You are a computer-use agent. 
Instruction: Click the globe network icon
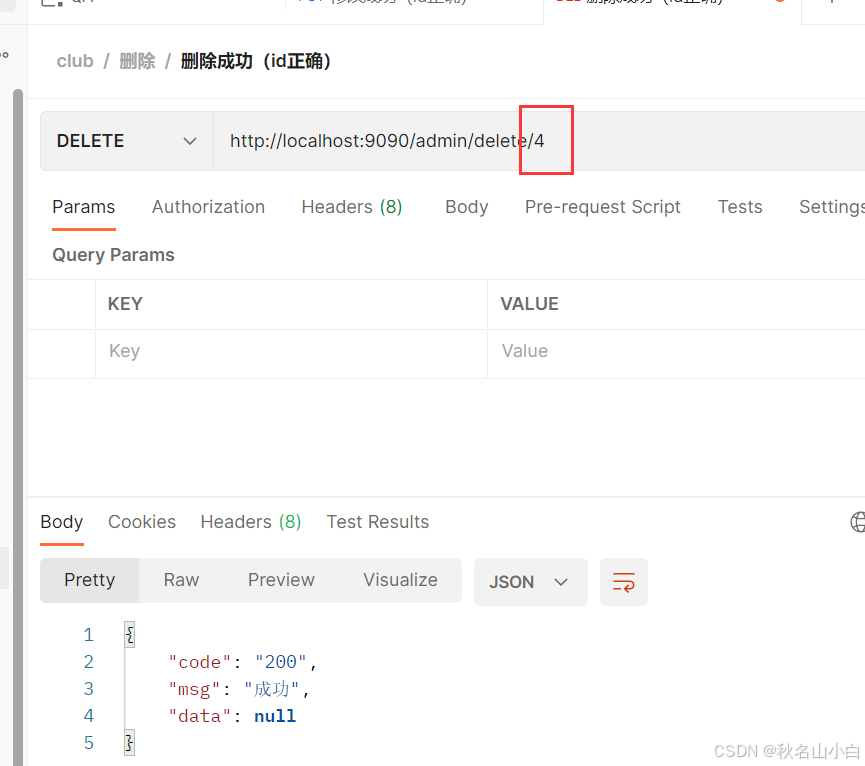point(858,522)
